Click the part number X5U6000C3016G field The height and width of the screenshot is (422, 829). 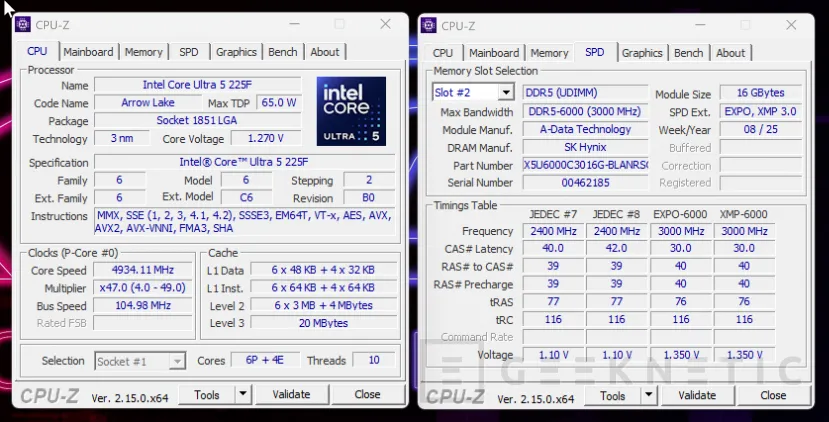585,165
